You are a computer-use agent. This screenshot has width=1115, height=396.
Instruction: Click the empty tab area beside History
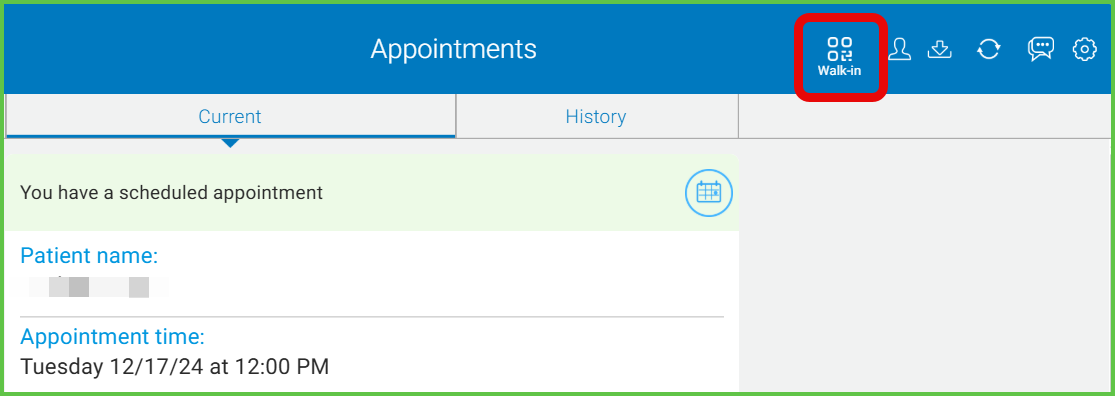coord(924,116)
